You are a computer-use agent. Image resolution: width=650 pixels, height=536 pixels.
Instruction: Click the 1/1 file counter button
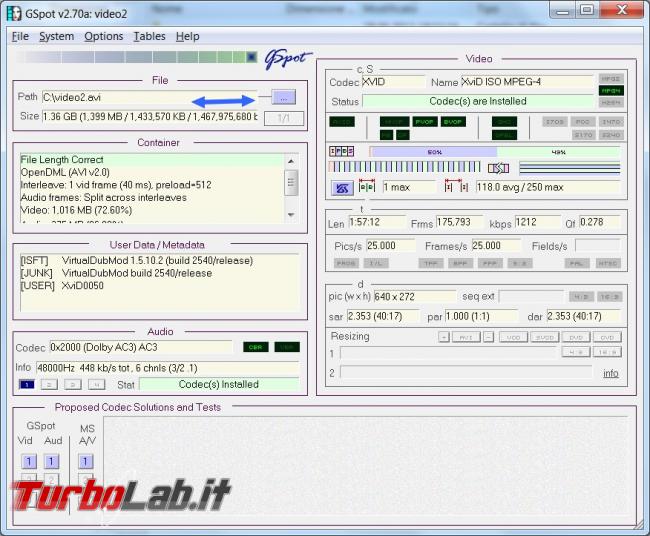click(x=284, y=118)
